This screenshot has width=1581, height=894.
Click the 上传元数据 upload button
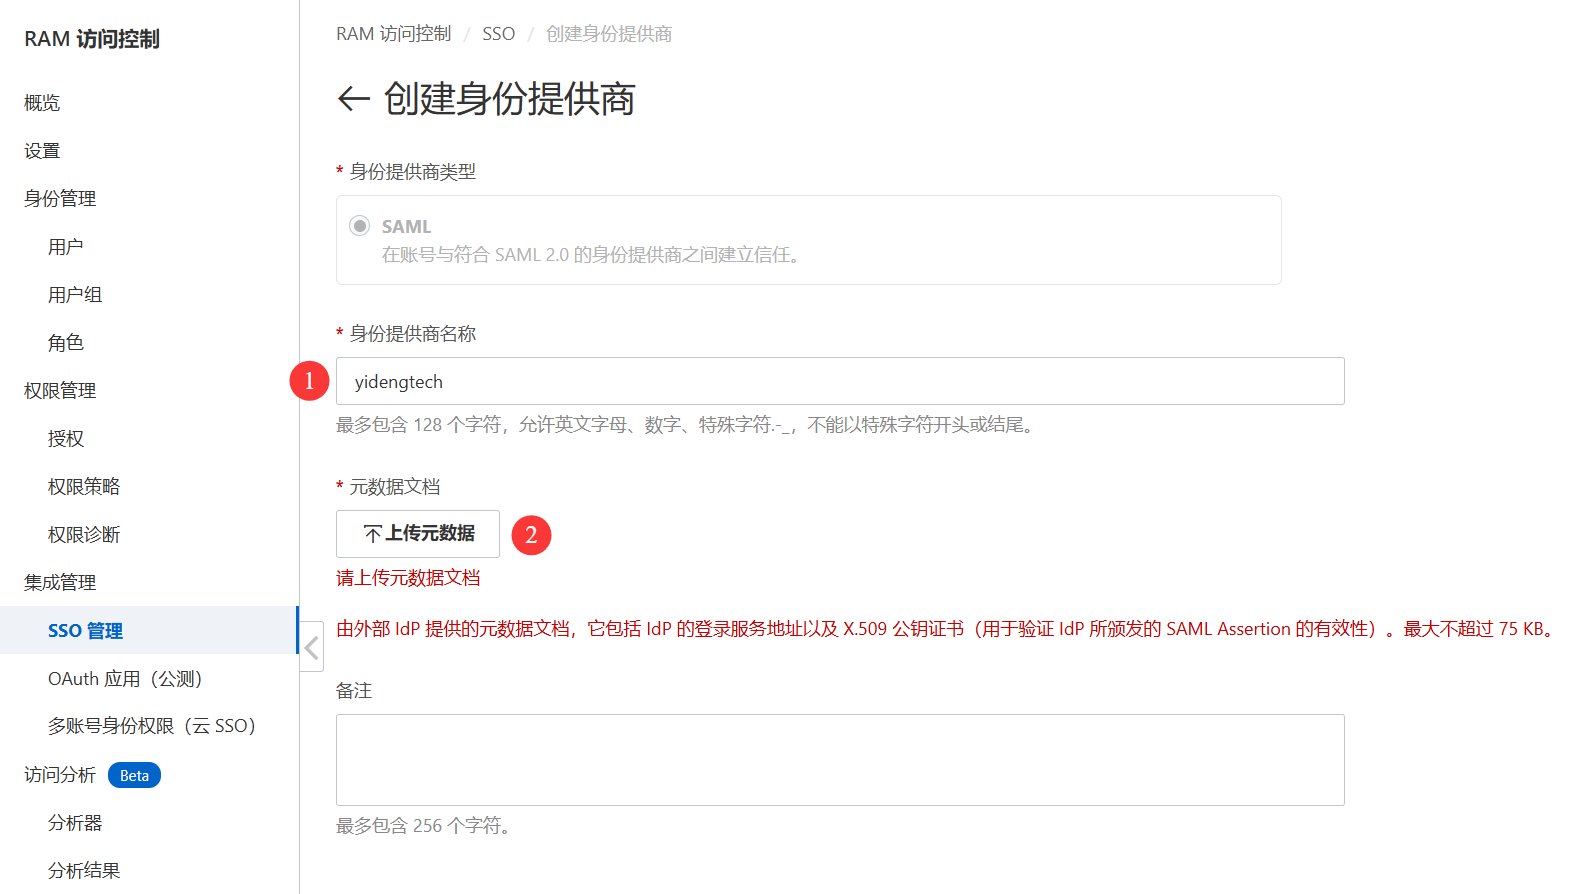[x=418, y=534]
